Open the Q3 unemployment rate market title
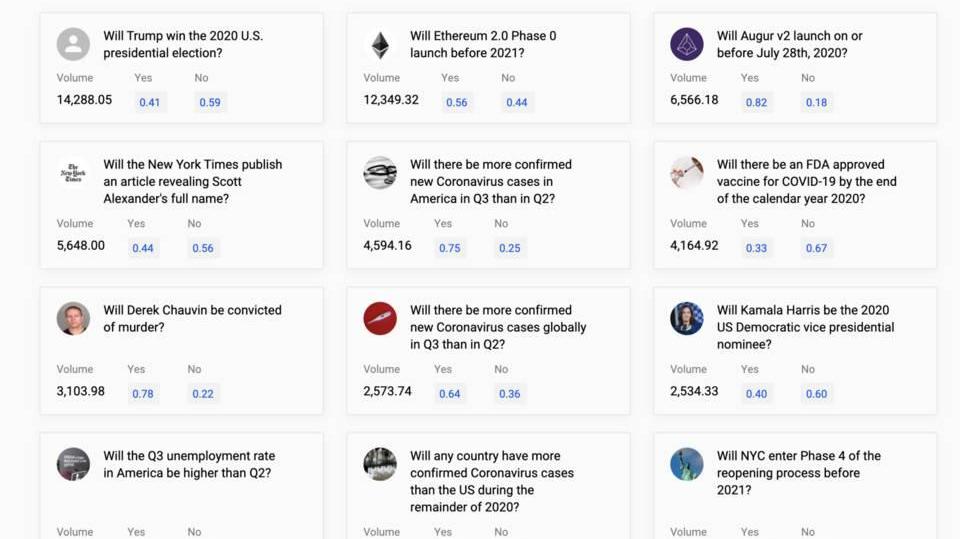 tap(189, 464)
